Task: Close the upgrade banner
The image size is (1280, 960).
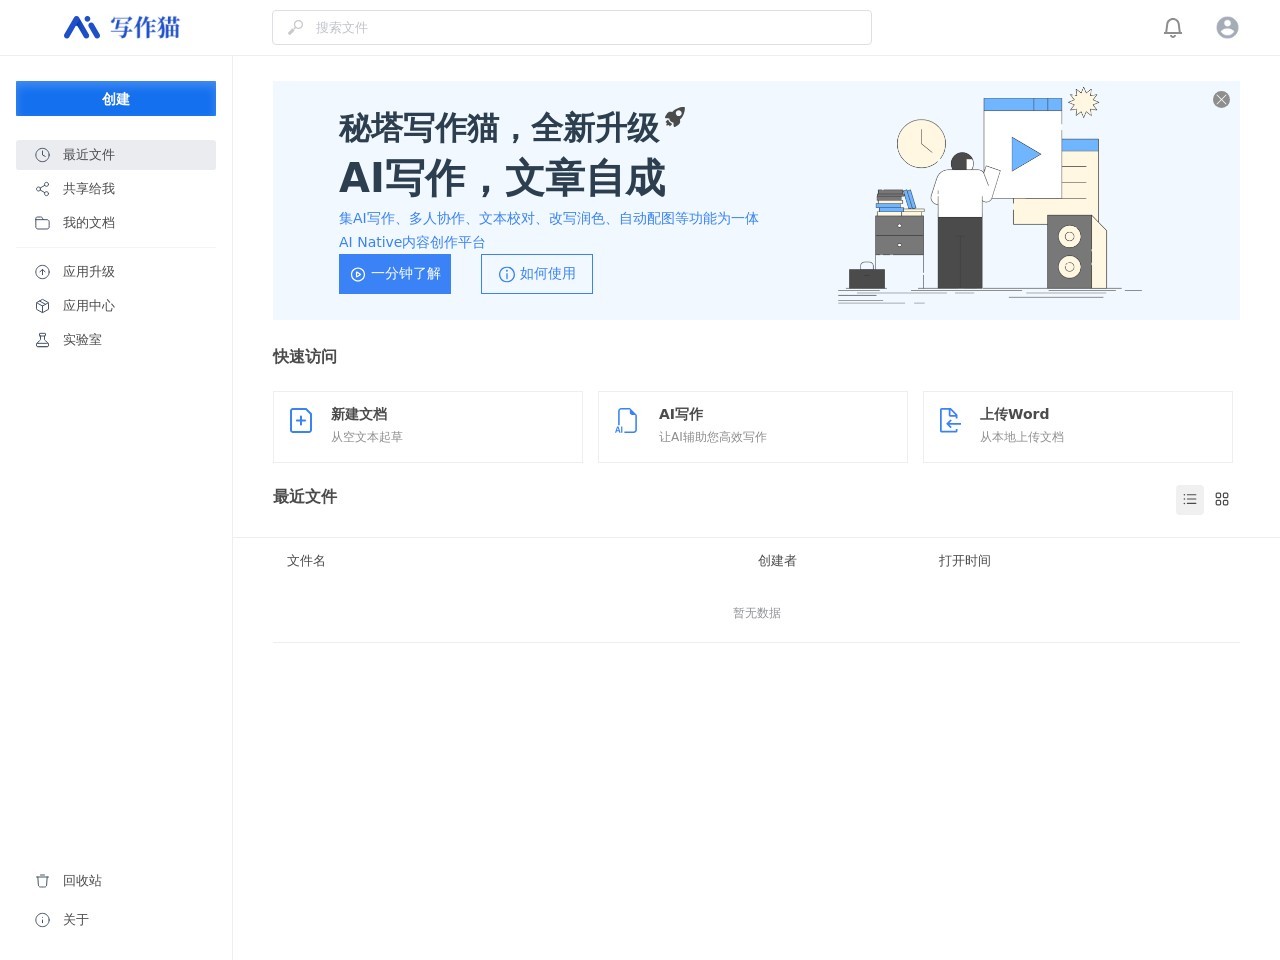Action: [1221, 99]
